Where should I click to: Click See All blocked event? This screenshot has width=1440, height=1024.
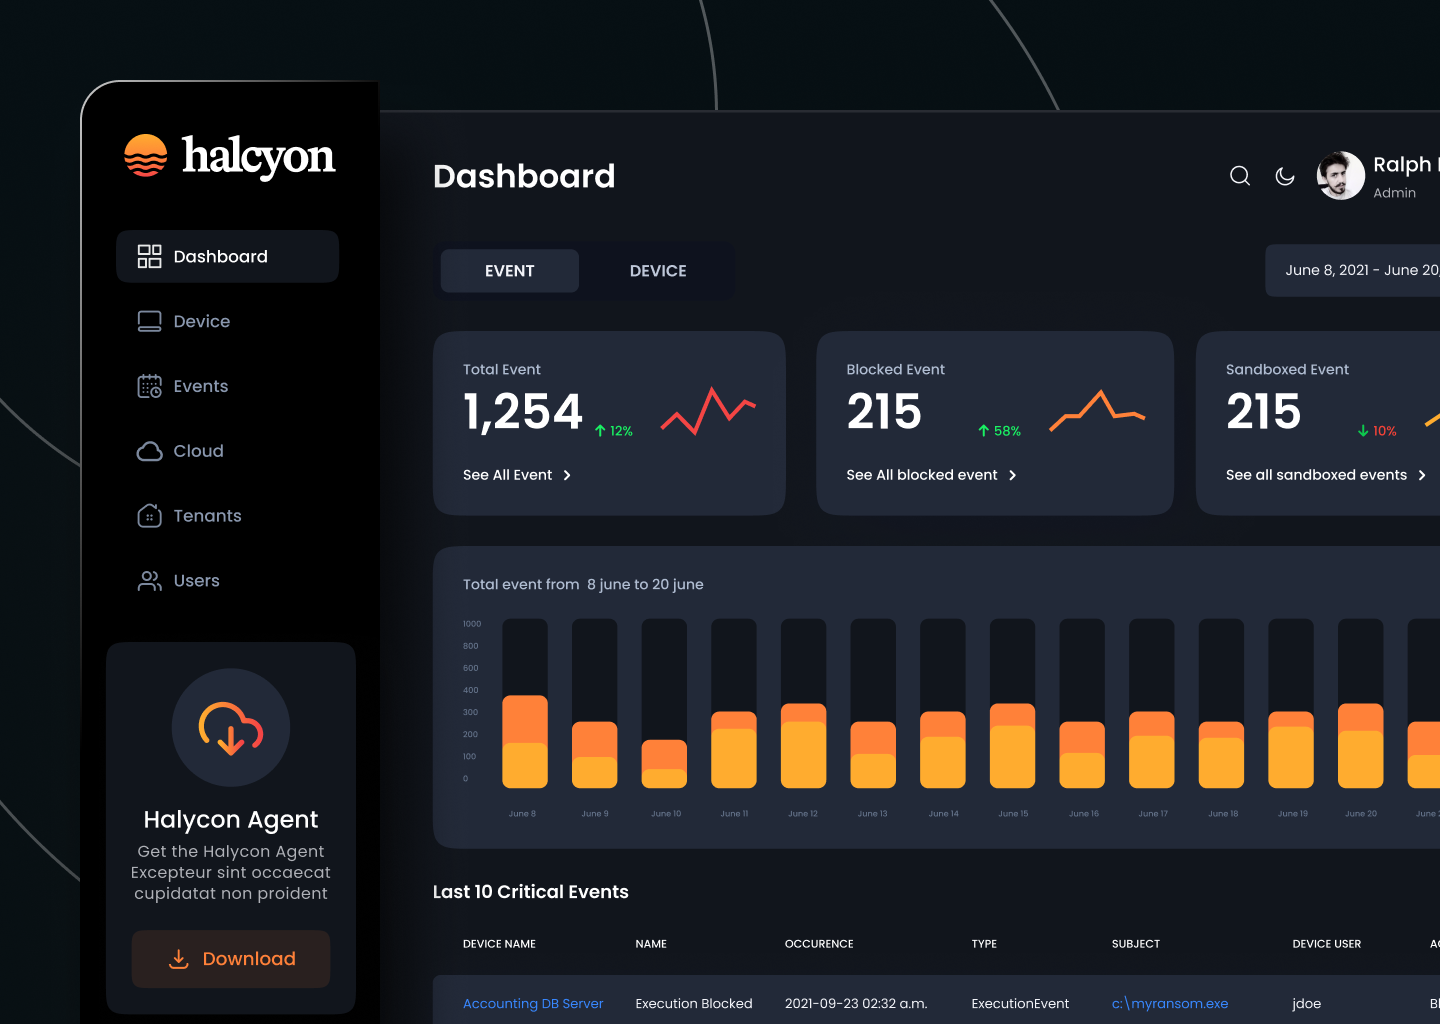pos(922,475)
